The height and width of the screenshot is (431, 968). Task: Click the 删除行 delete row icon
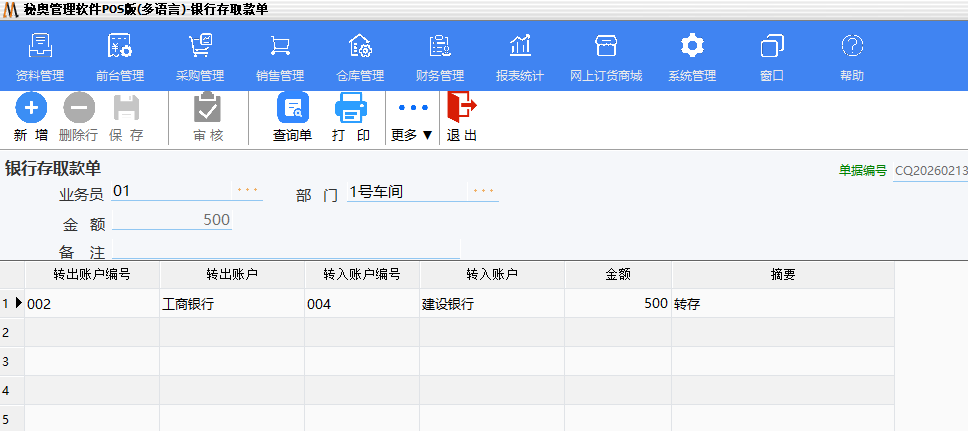point(78,108)
